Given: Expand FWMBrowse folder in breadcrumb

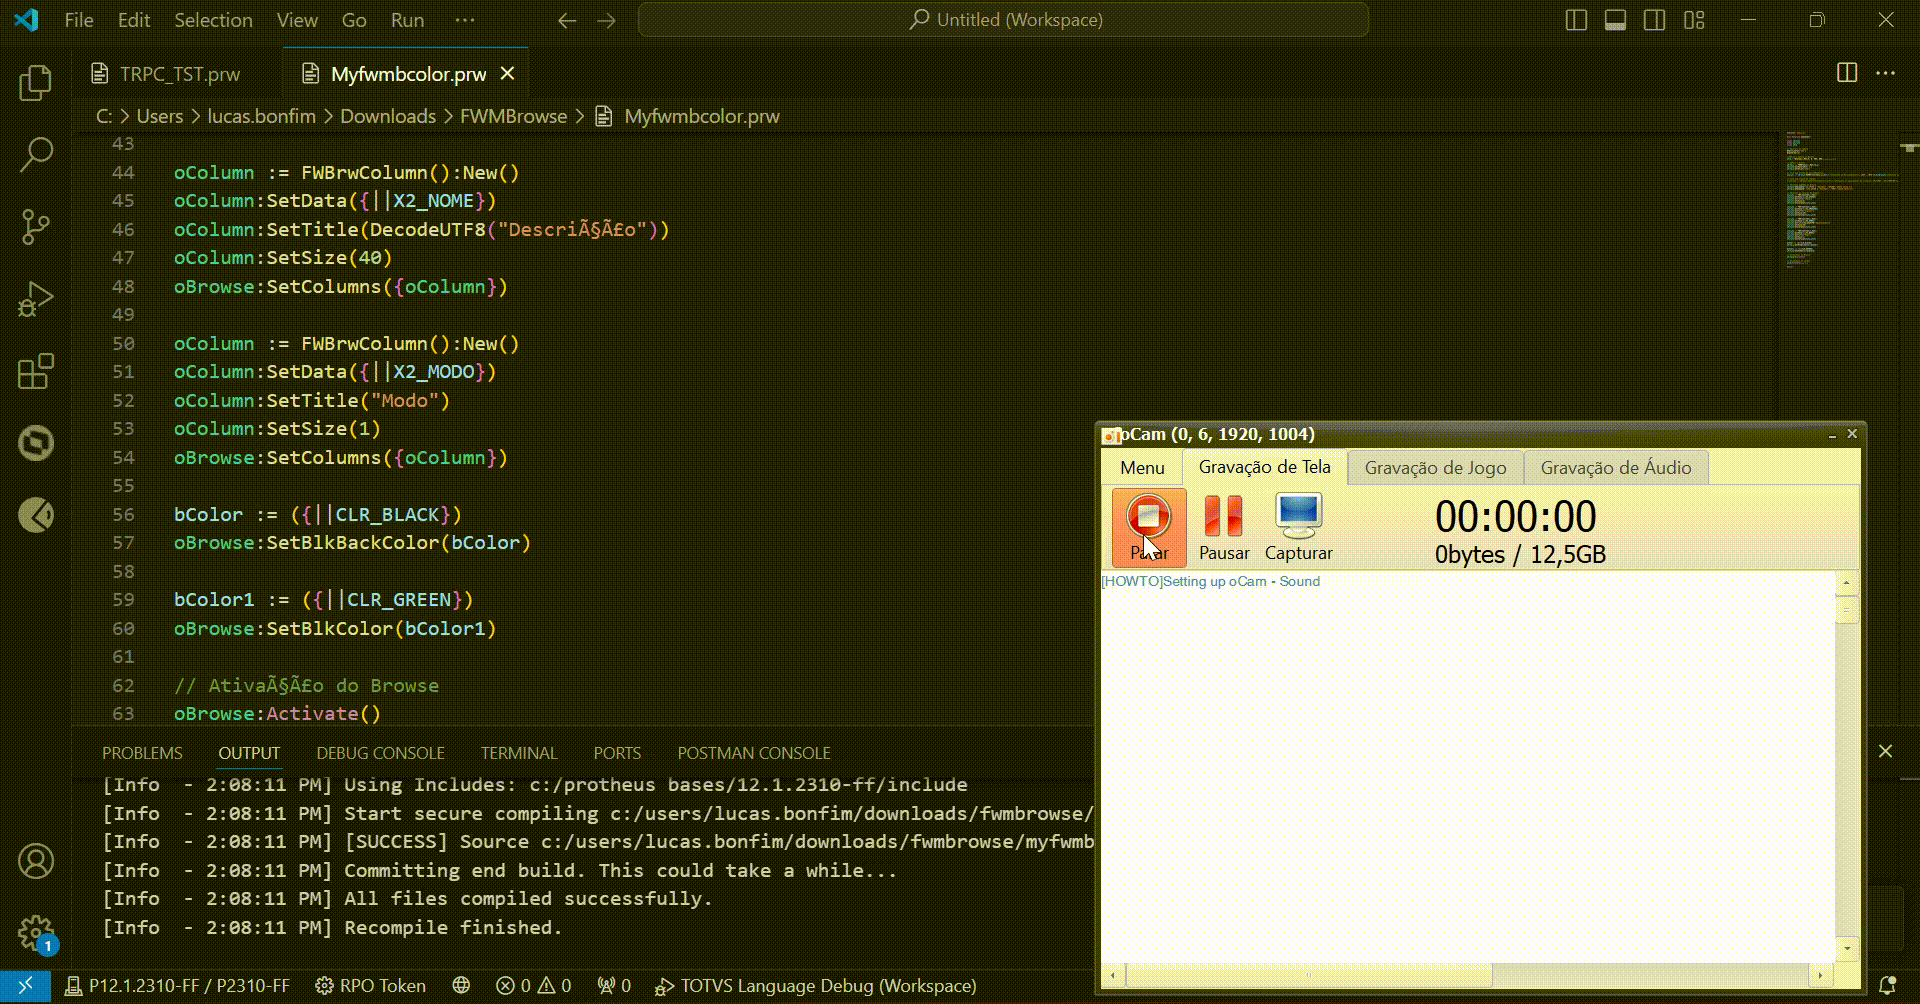Looking at the screenshot, I should pyautogui.click(x=513, y=116).
